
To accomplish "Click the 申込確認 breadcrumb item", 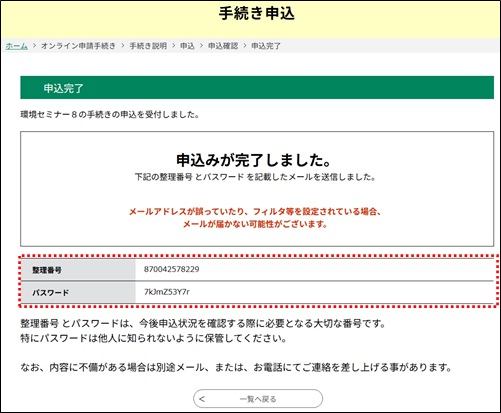I will click(223, 46).
